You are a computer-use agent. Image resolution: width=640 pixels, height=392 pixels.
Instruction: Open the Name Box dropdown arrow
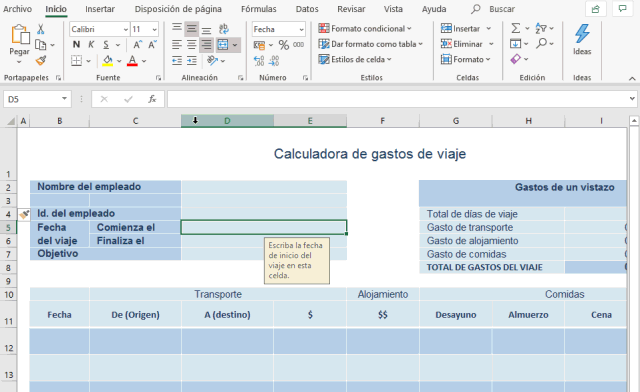(x=64, y=99)
